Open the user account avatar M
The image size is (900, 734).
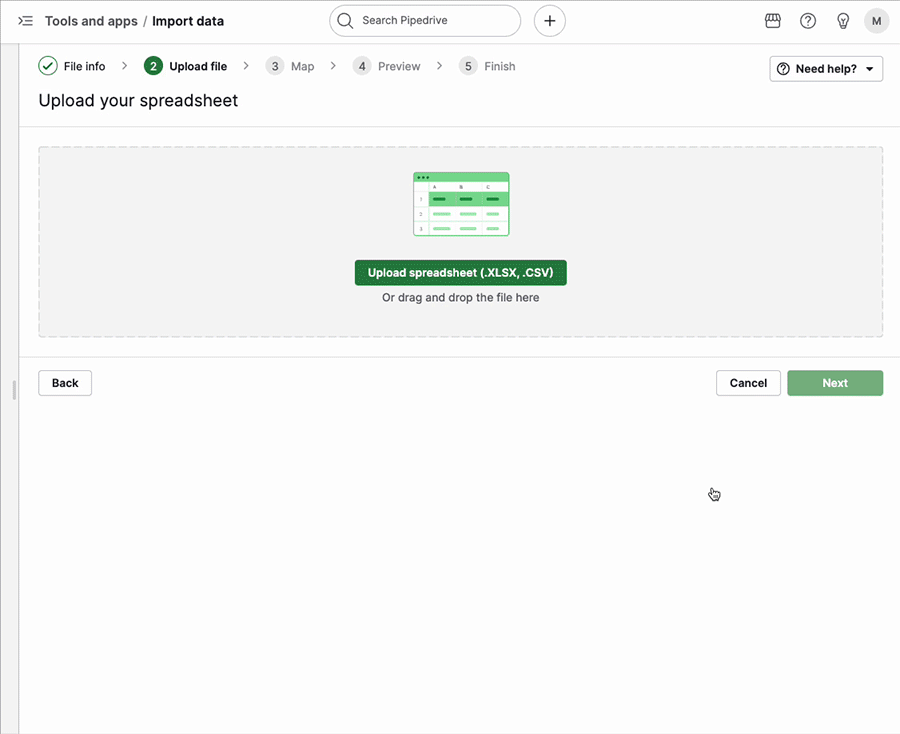click(877, 21)
